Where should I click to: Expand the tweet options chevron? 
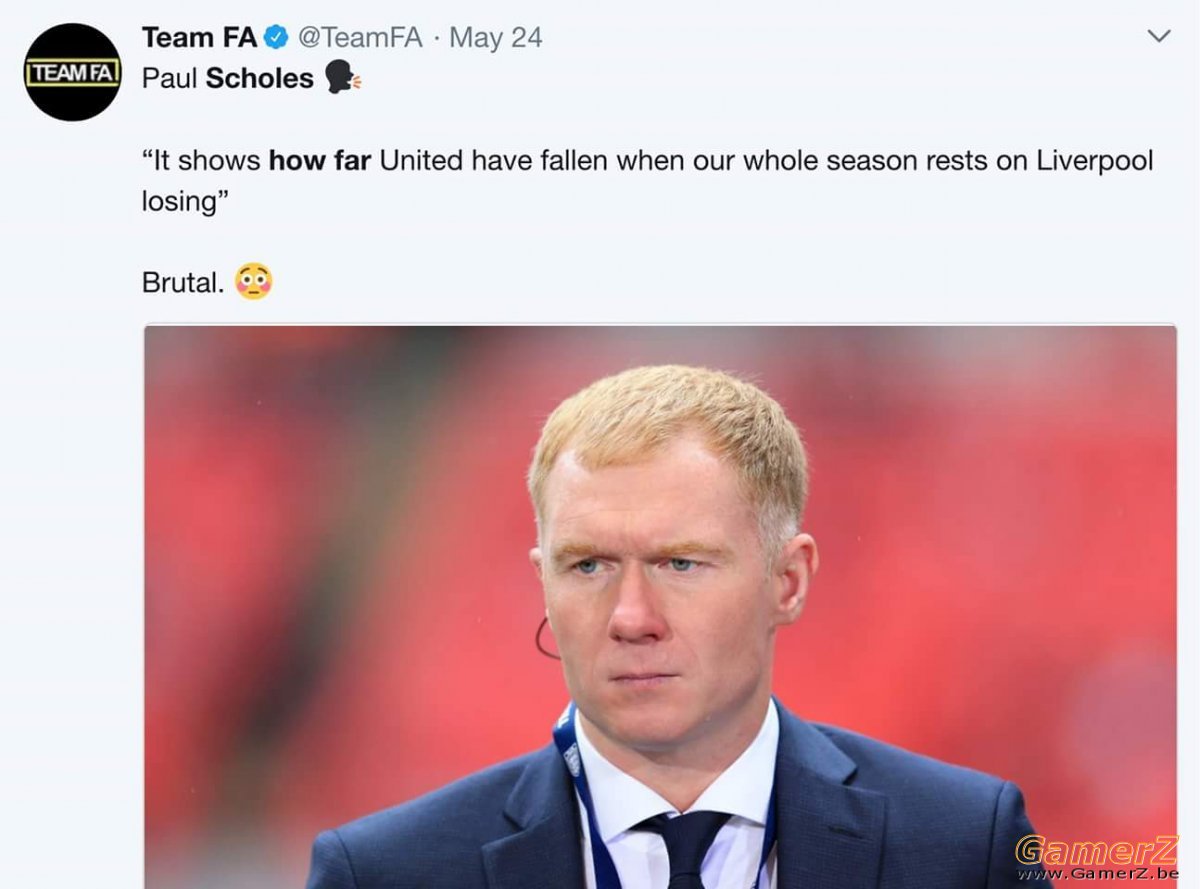point(1158,37)
